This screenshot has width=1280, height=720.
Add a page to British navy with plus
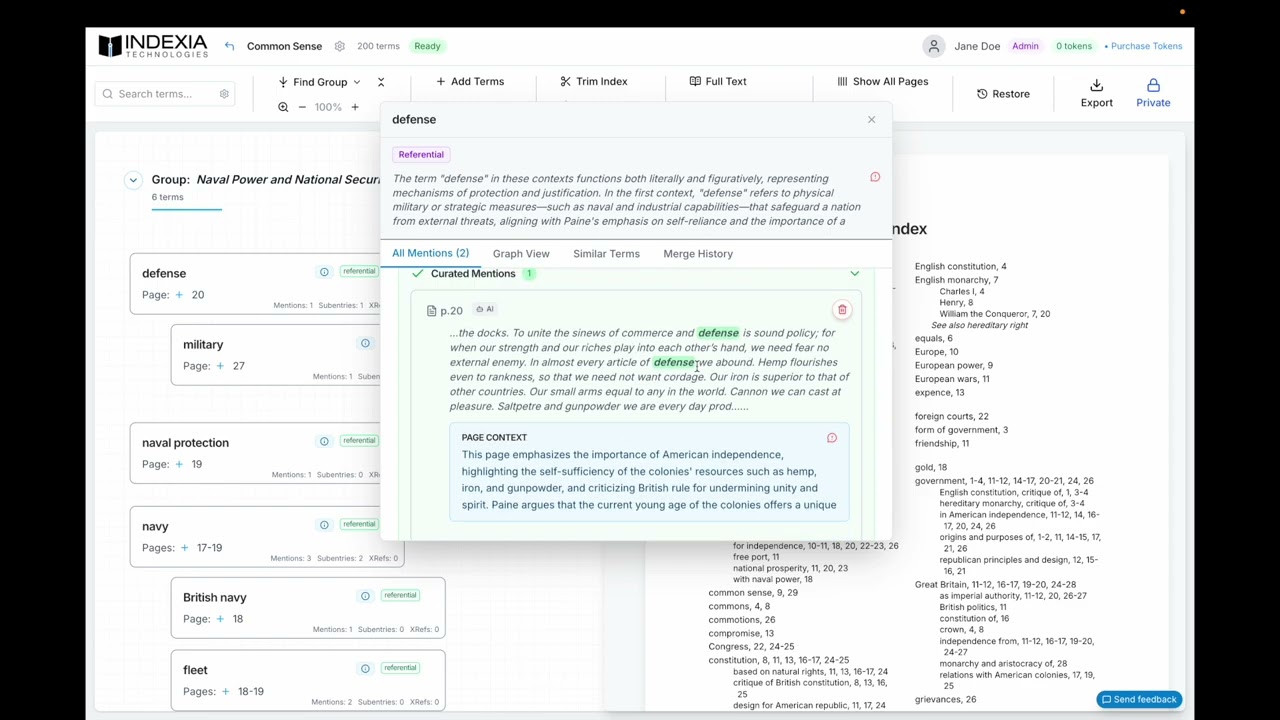[220, 619]
